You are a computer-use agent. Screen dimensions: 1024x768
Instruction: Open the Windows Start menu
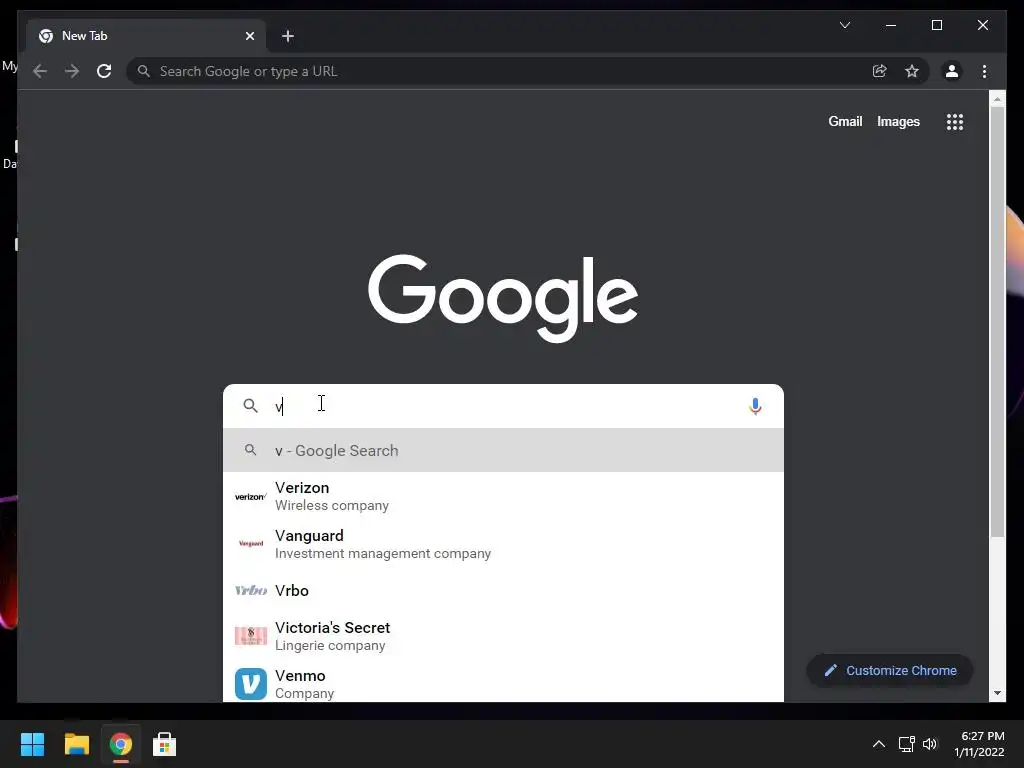(32, 744)
